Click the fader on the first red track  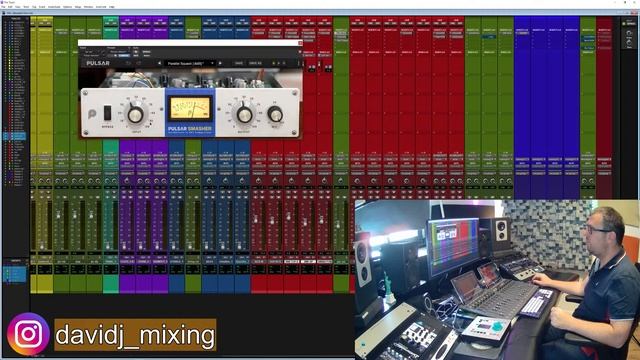(256, 219)
